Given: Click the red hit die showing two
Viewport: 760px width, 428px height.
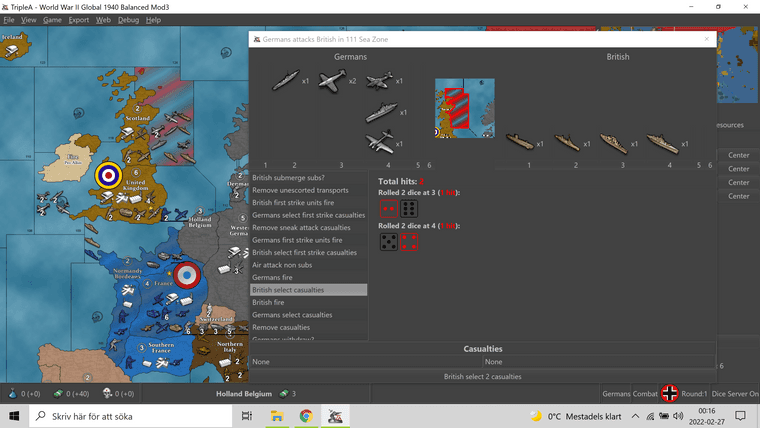Looking at the screenshot, I should point(387,208).
